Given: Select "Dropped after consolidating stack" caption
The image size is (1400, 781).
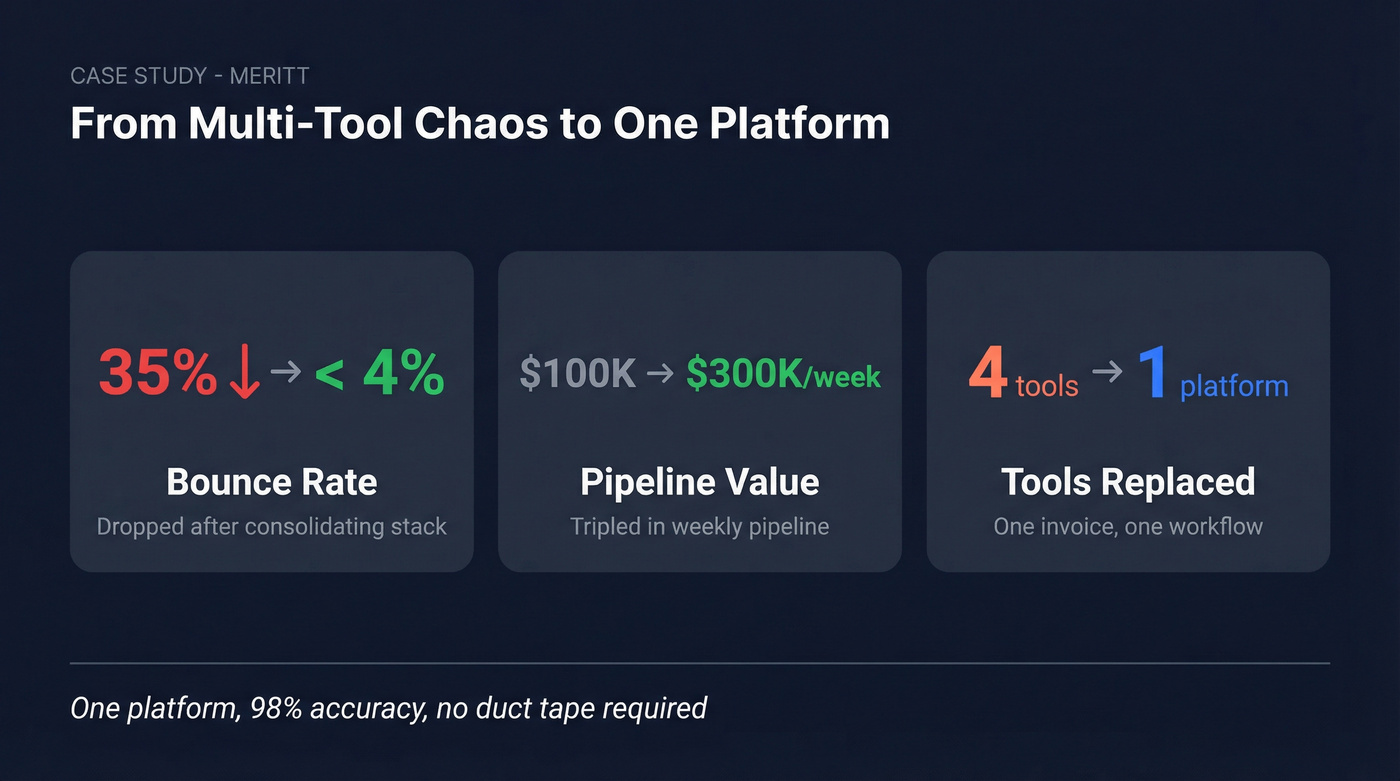Looking at the screenshot, I should coord(272,526).
